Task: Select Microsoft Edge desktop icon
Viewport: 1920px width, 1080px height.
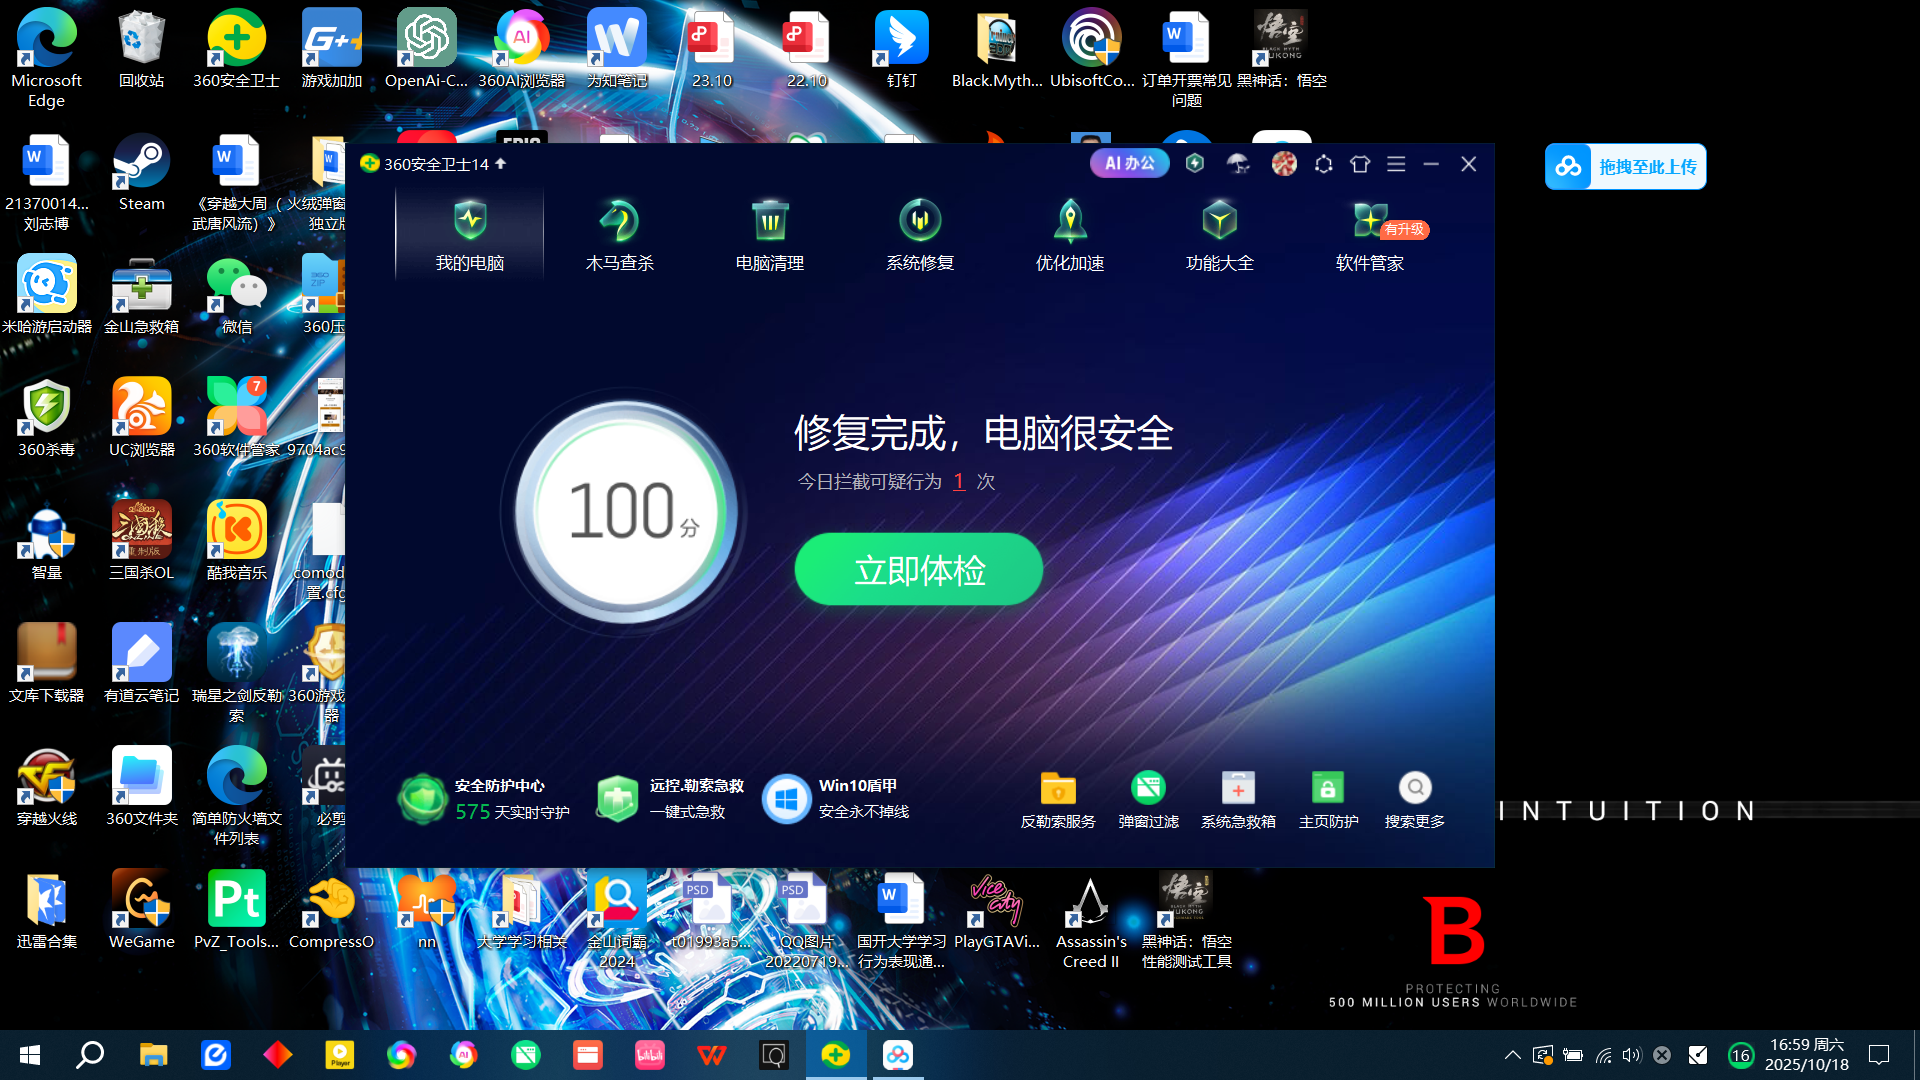Action: (x=47, y=58)
